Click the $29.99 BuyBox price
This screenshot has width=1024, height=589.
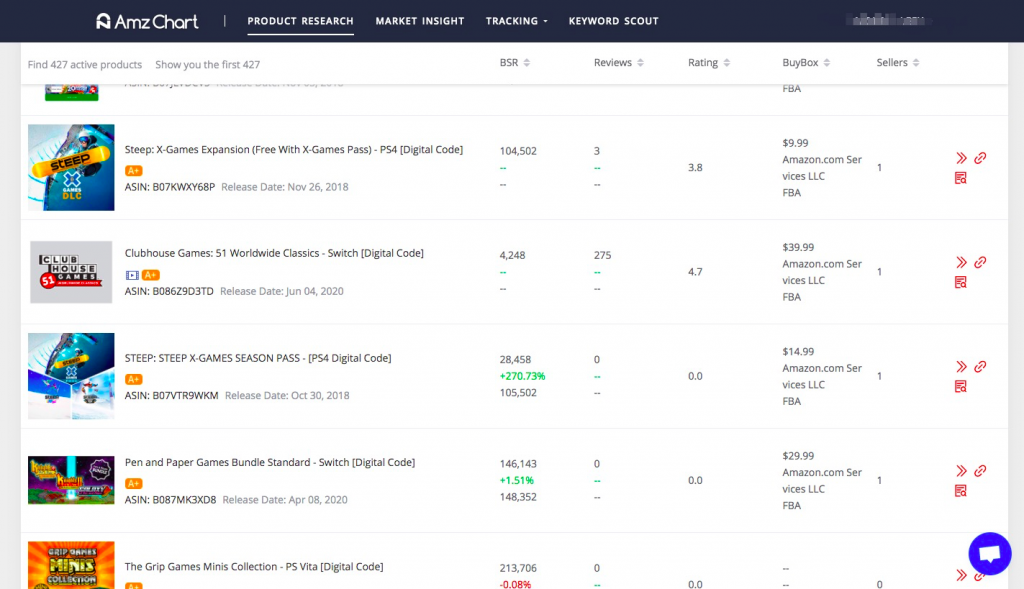click(798, 456)
